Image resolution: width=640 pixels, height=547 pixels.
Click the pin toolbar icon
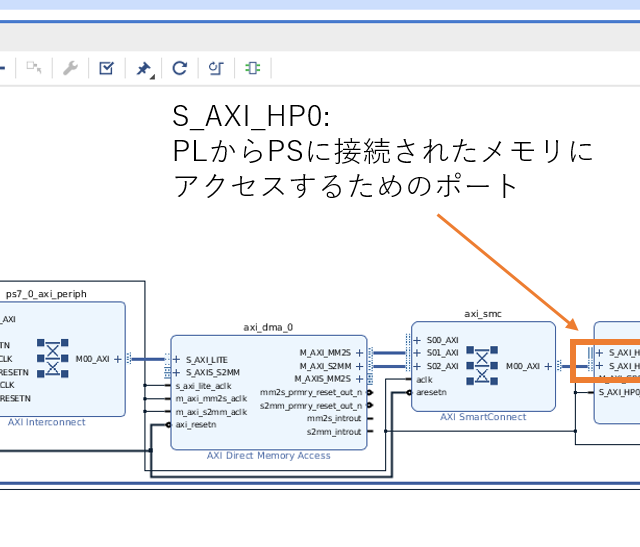tap(144, 68)
